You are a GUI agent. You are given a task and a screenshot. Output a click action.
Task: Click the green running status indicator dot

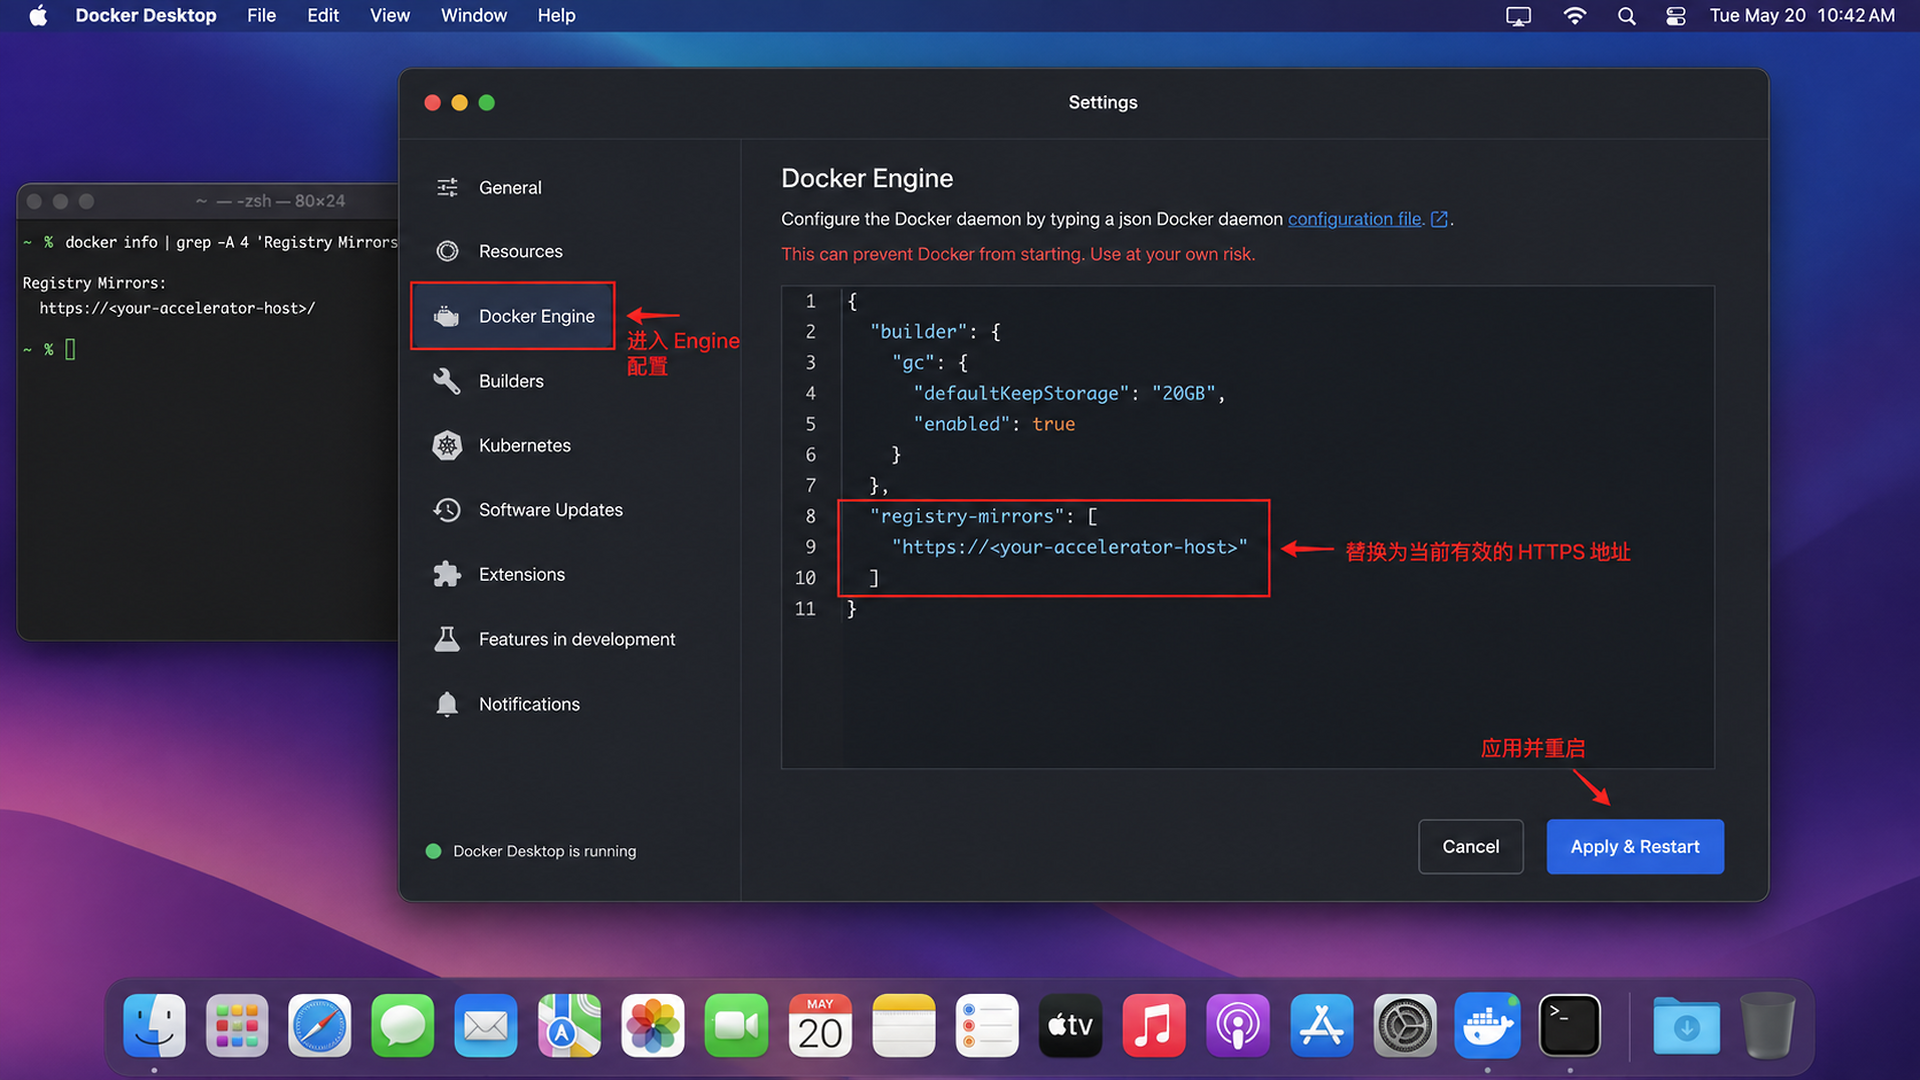(x=433, y=851)
